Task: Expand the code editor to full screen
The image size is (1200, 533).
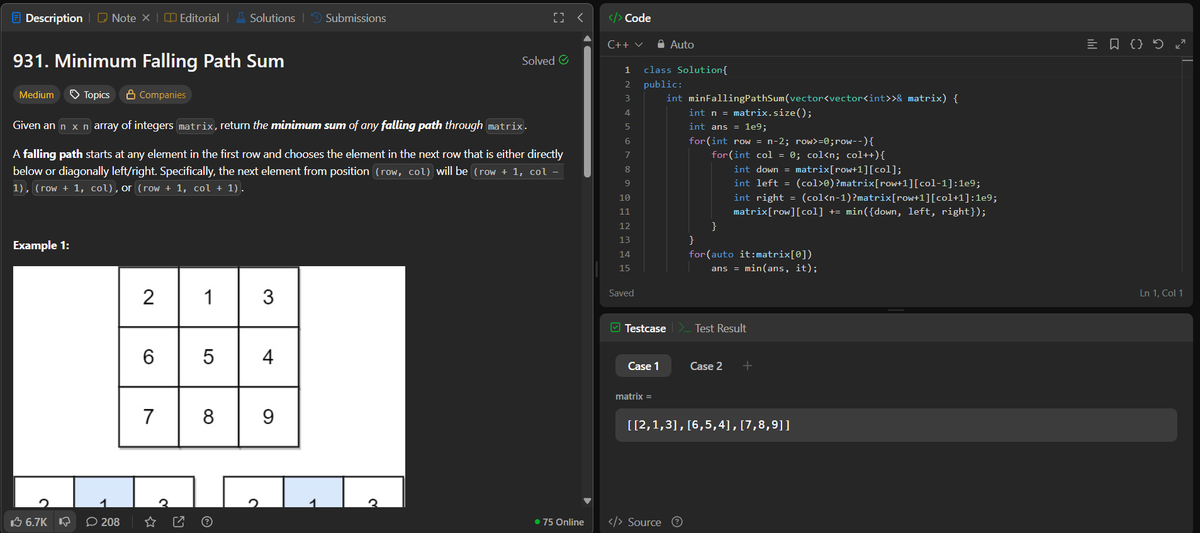Action: [x=1182, y=44]
